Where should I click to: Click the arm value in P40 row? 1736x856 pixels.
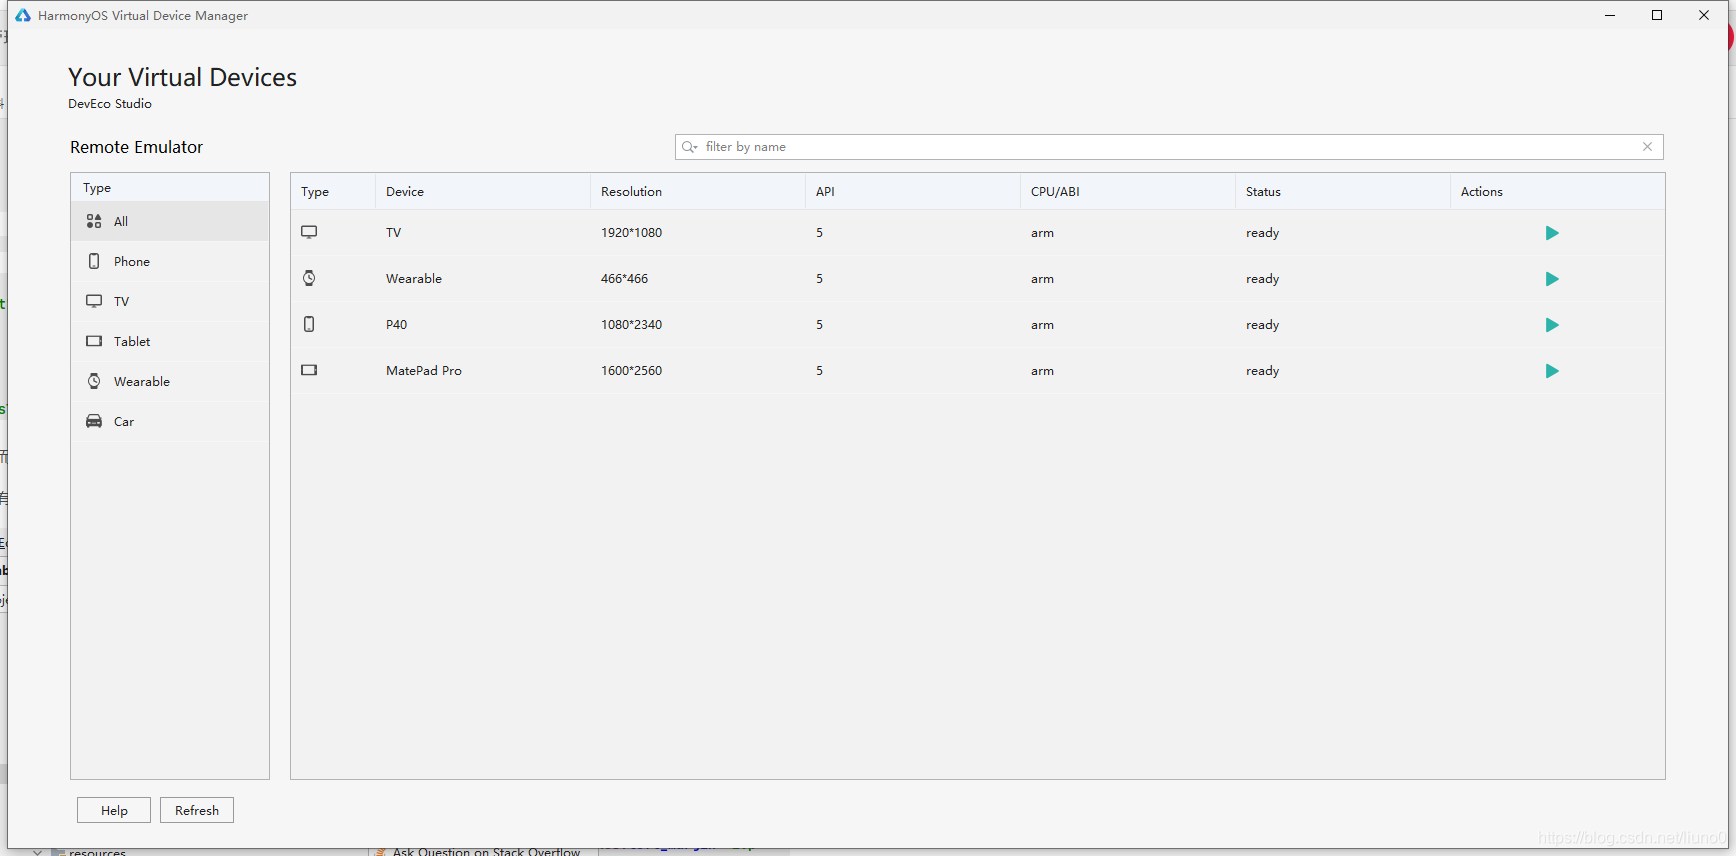click(x=1042, y=325)
